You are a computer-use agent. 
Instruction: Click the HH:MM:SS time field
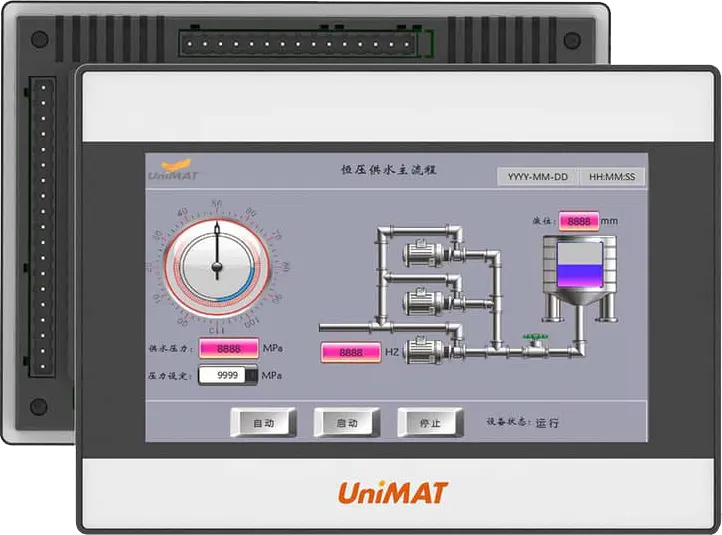(612, 177)
